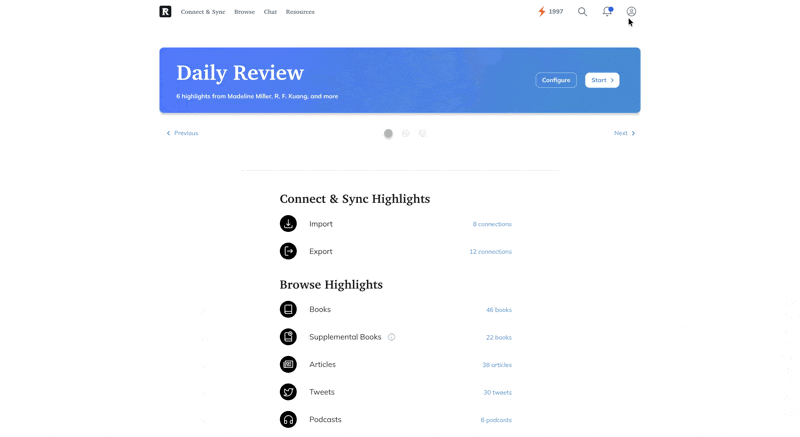Click the Articles newspaper icon
The width and height of the screenshot is (800, 437).
point(288,365)
